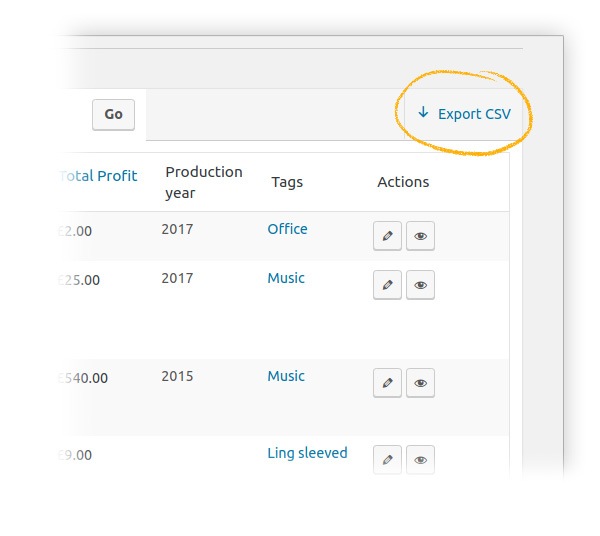Edit the Ling sleeved row pencil icon
The height and width of the screenshot is (536, 600).
point(387,459)
